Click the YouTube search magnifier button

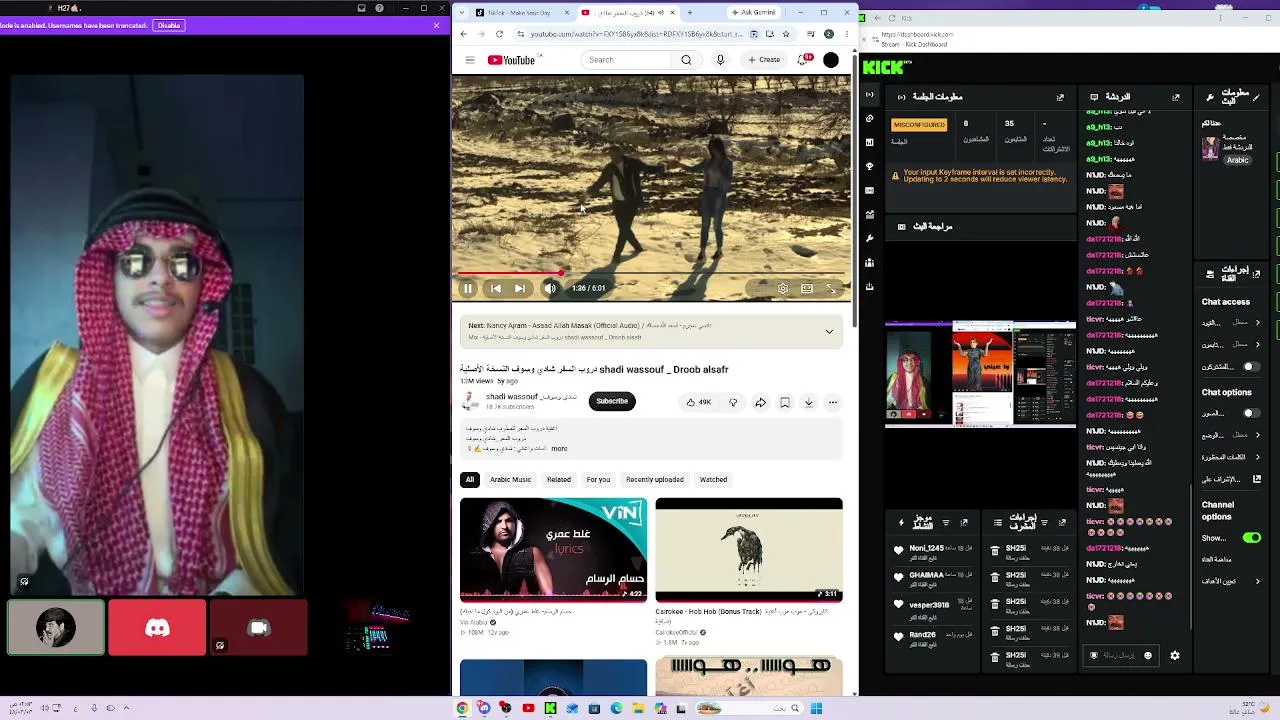(686, 60)
